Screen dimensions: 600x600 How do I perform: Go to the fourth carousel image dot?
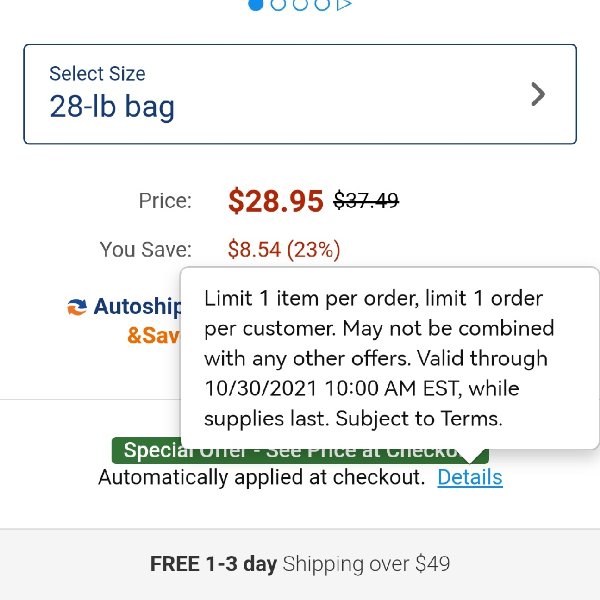tap(322, 4)
